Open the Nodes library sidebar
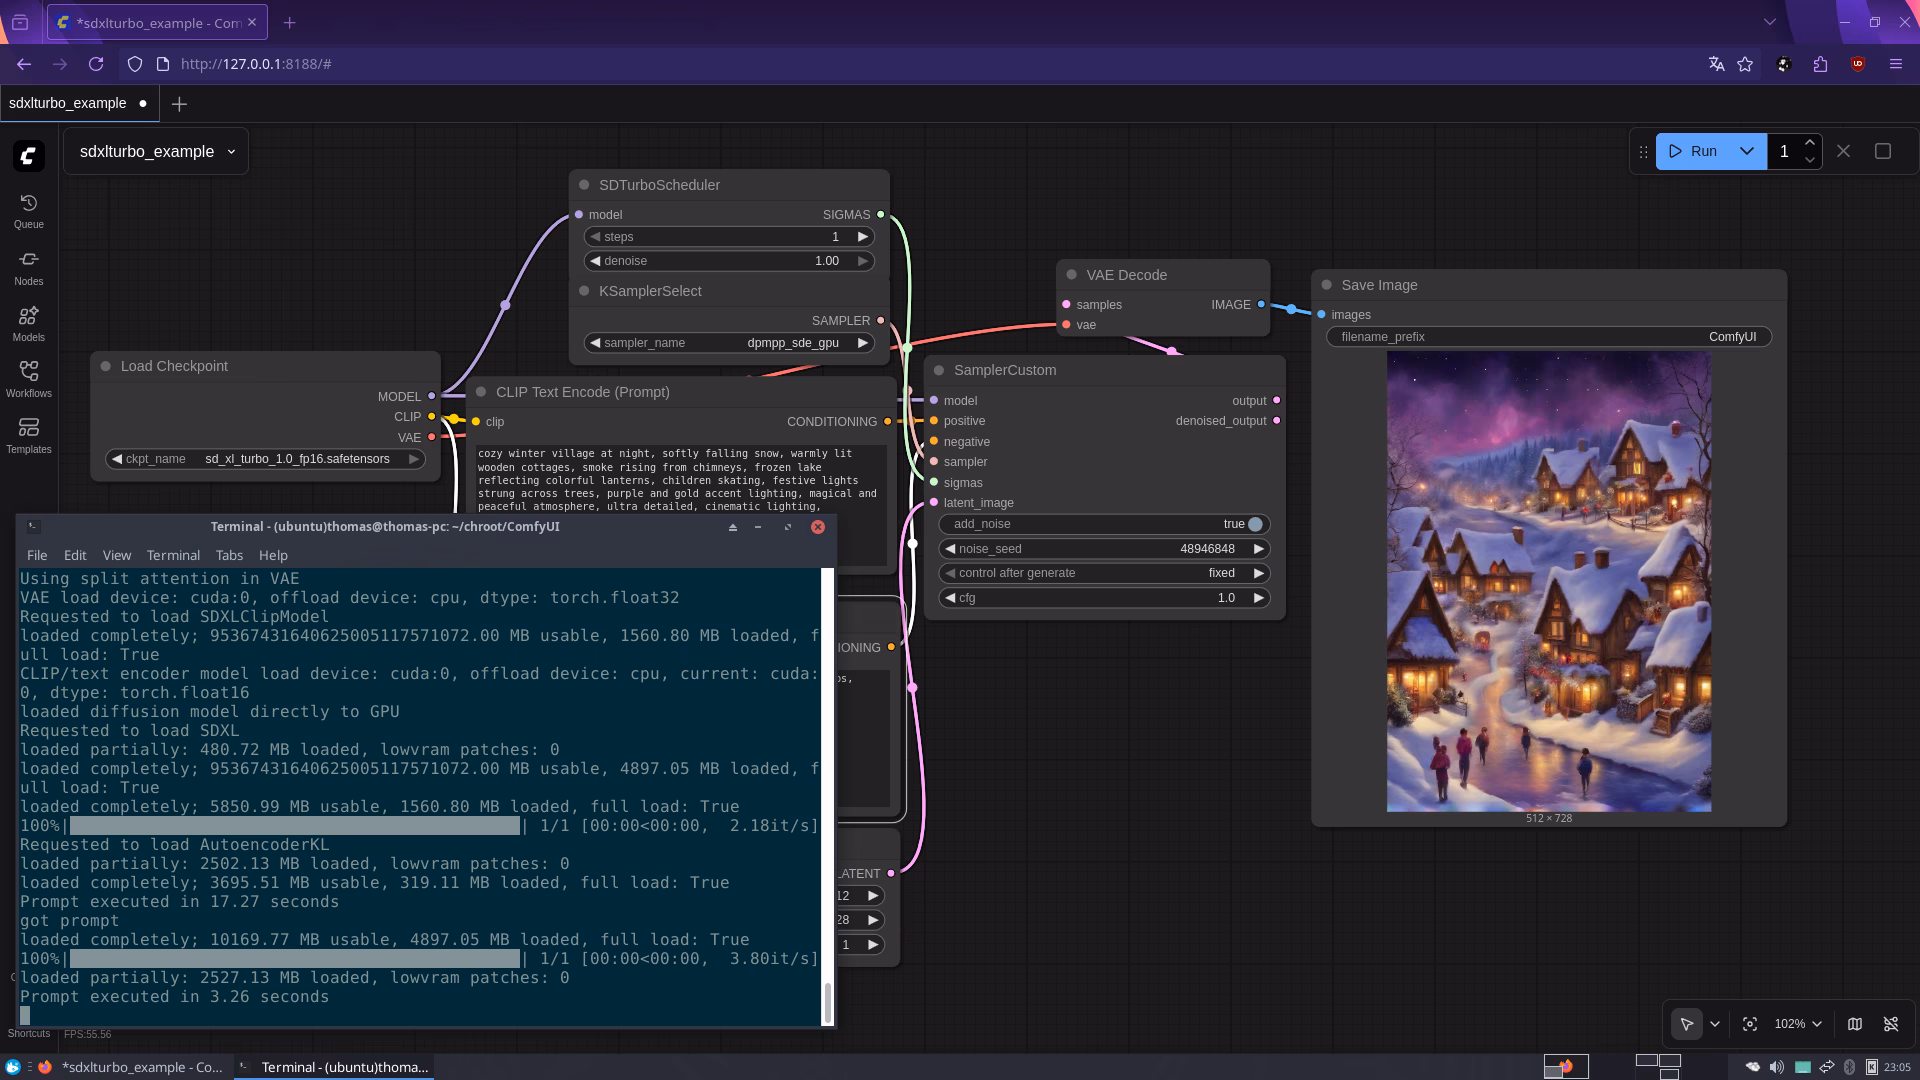This screenshot has width=1920, height=1080. click(x=28, y=266)
